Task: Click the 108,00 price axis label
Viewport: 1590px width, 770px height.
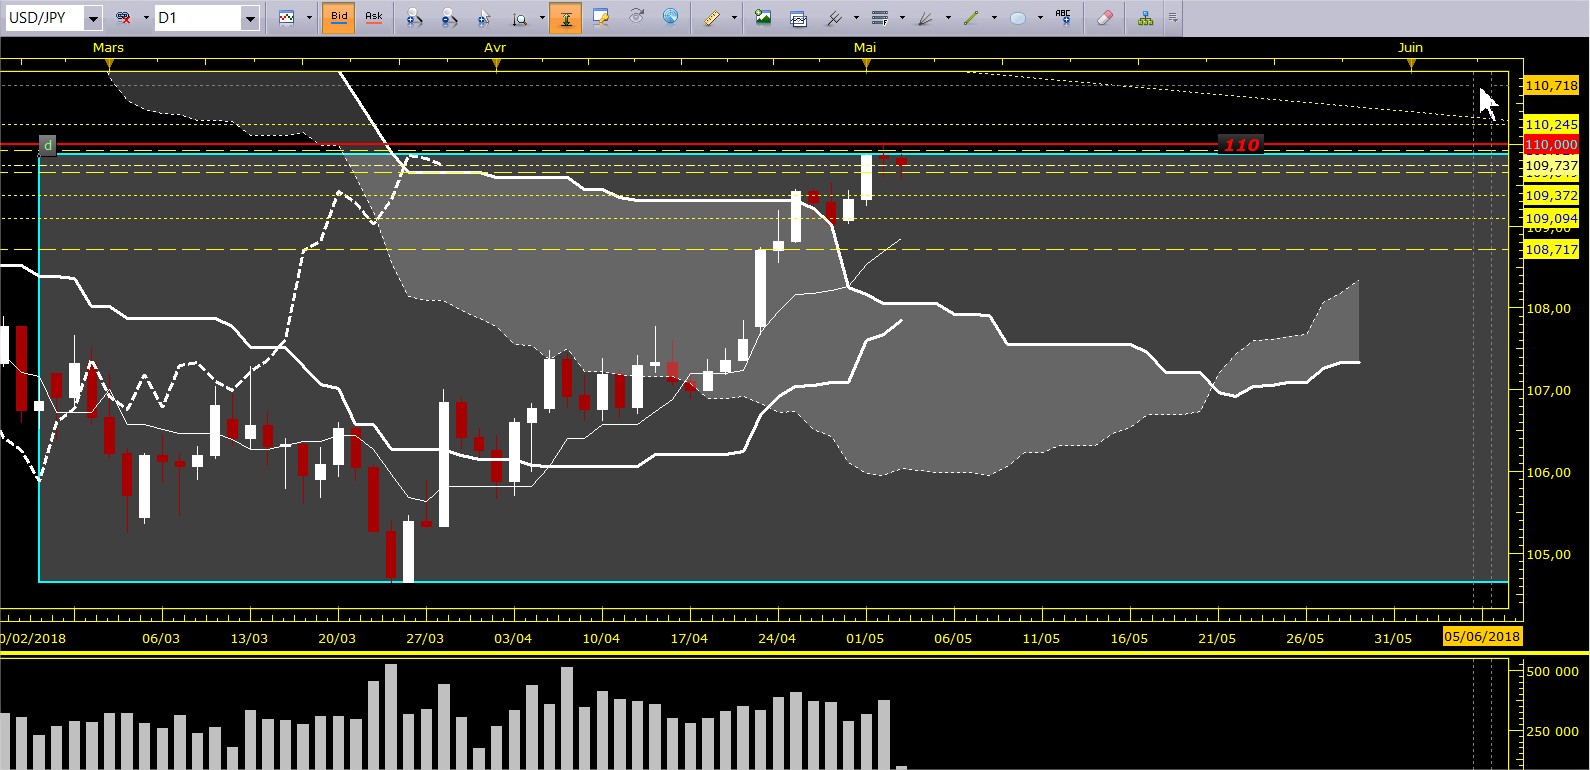Action: click(1548, 309)
